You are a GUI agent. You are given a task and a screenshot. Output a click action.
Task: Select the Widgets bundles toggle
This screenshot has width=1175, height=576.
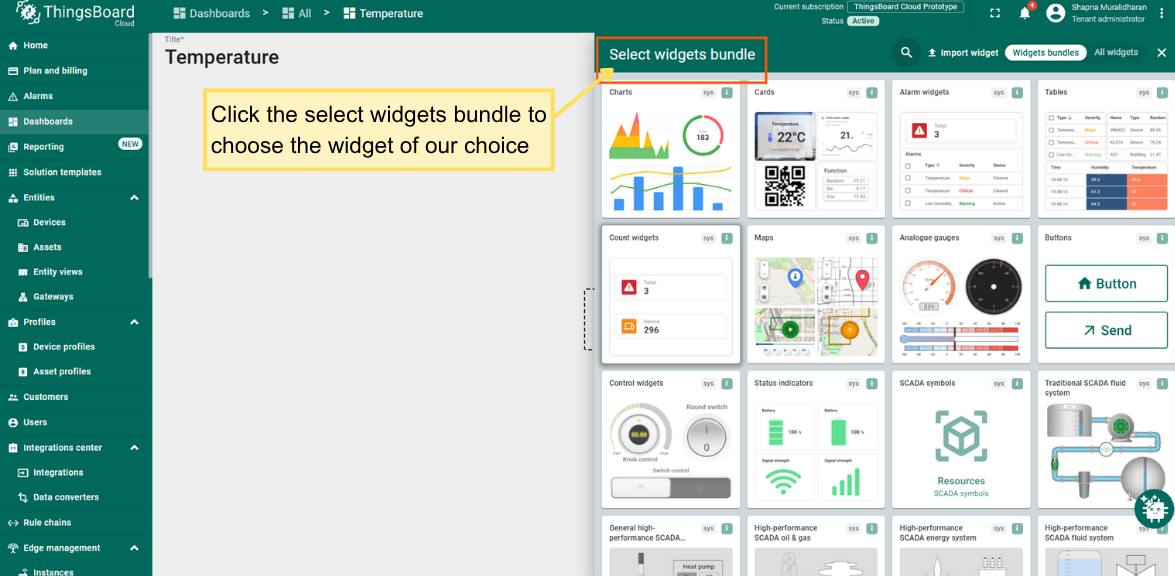pyautogui.click(x=1045, y=53)
